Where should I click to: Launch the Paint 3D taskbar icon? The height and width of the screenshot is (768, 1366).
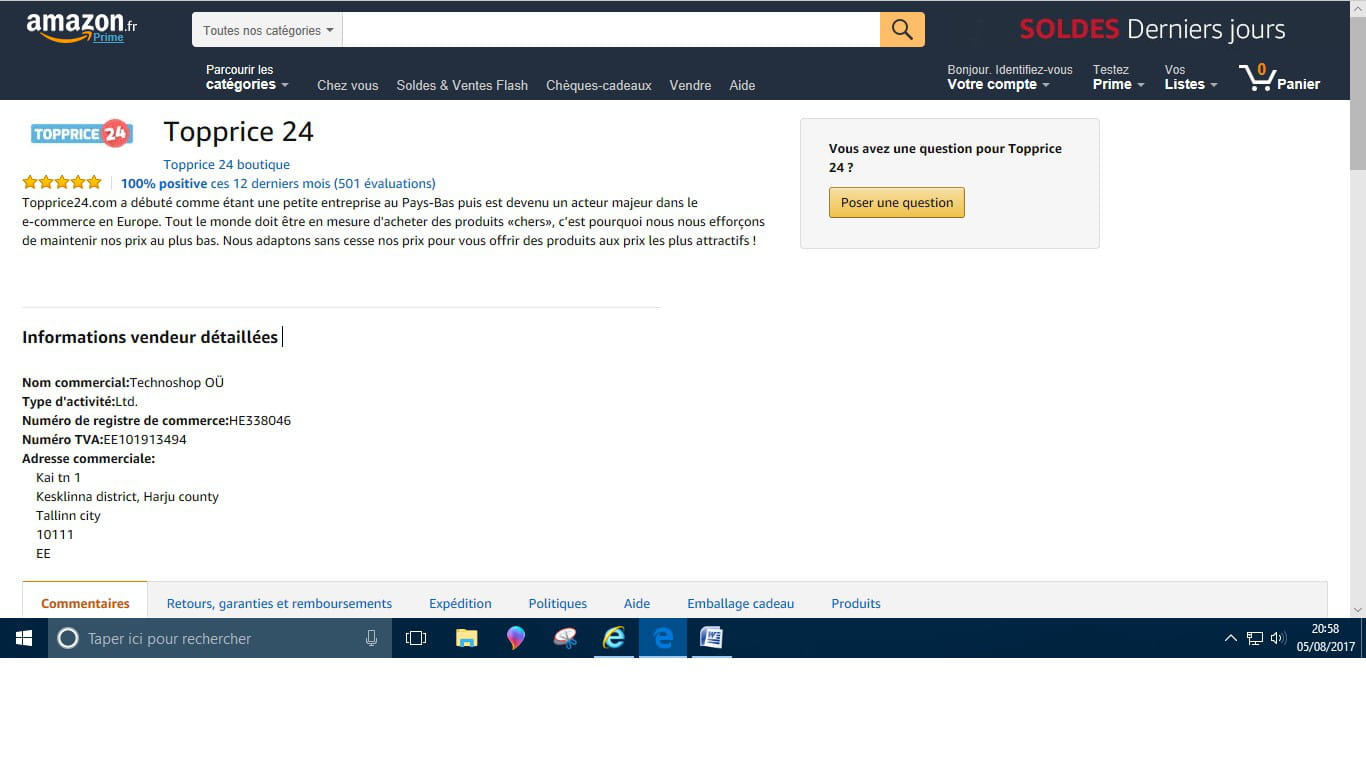[x=515, y=638]
